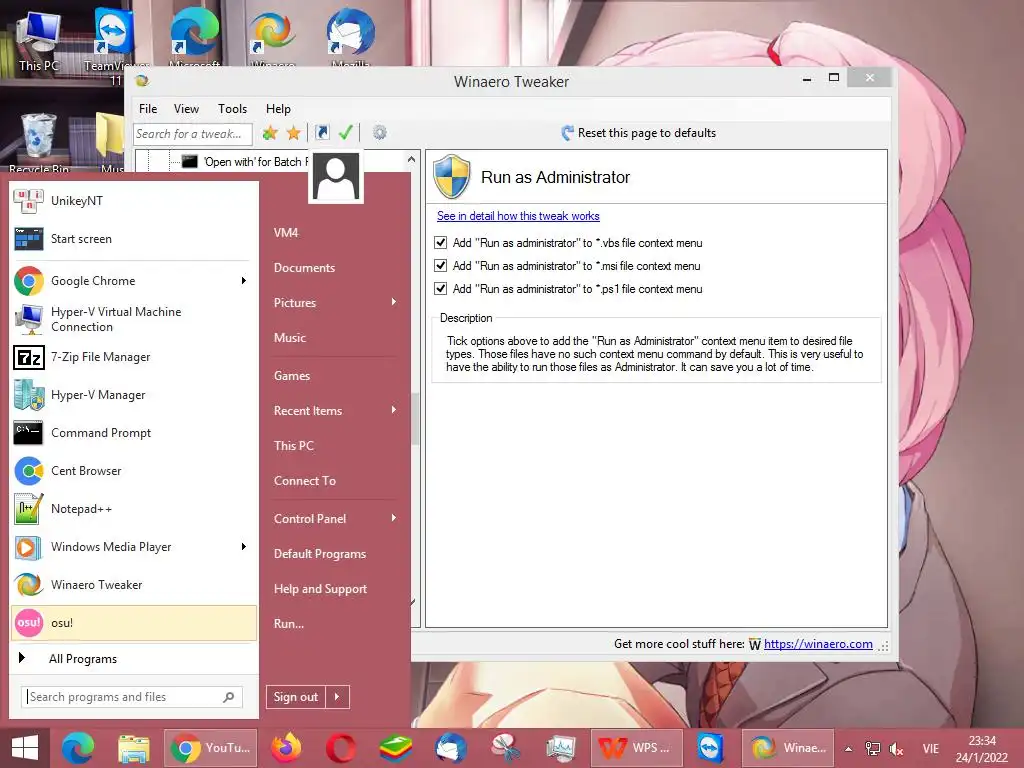Expand Google Chrome jump list arrow

[244, 281]
